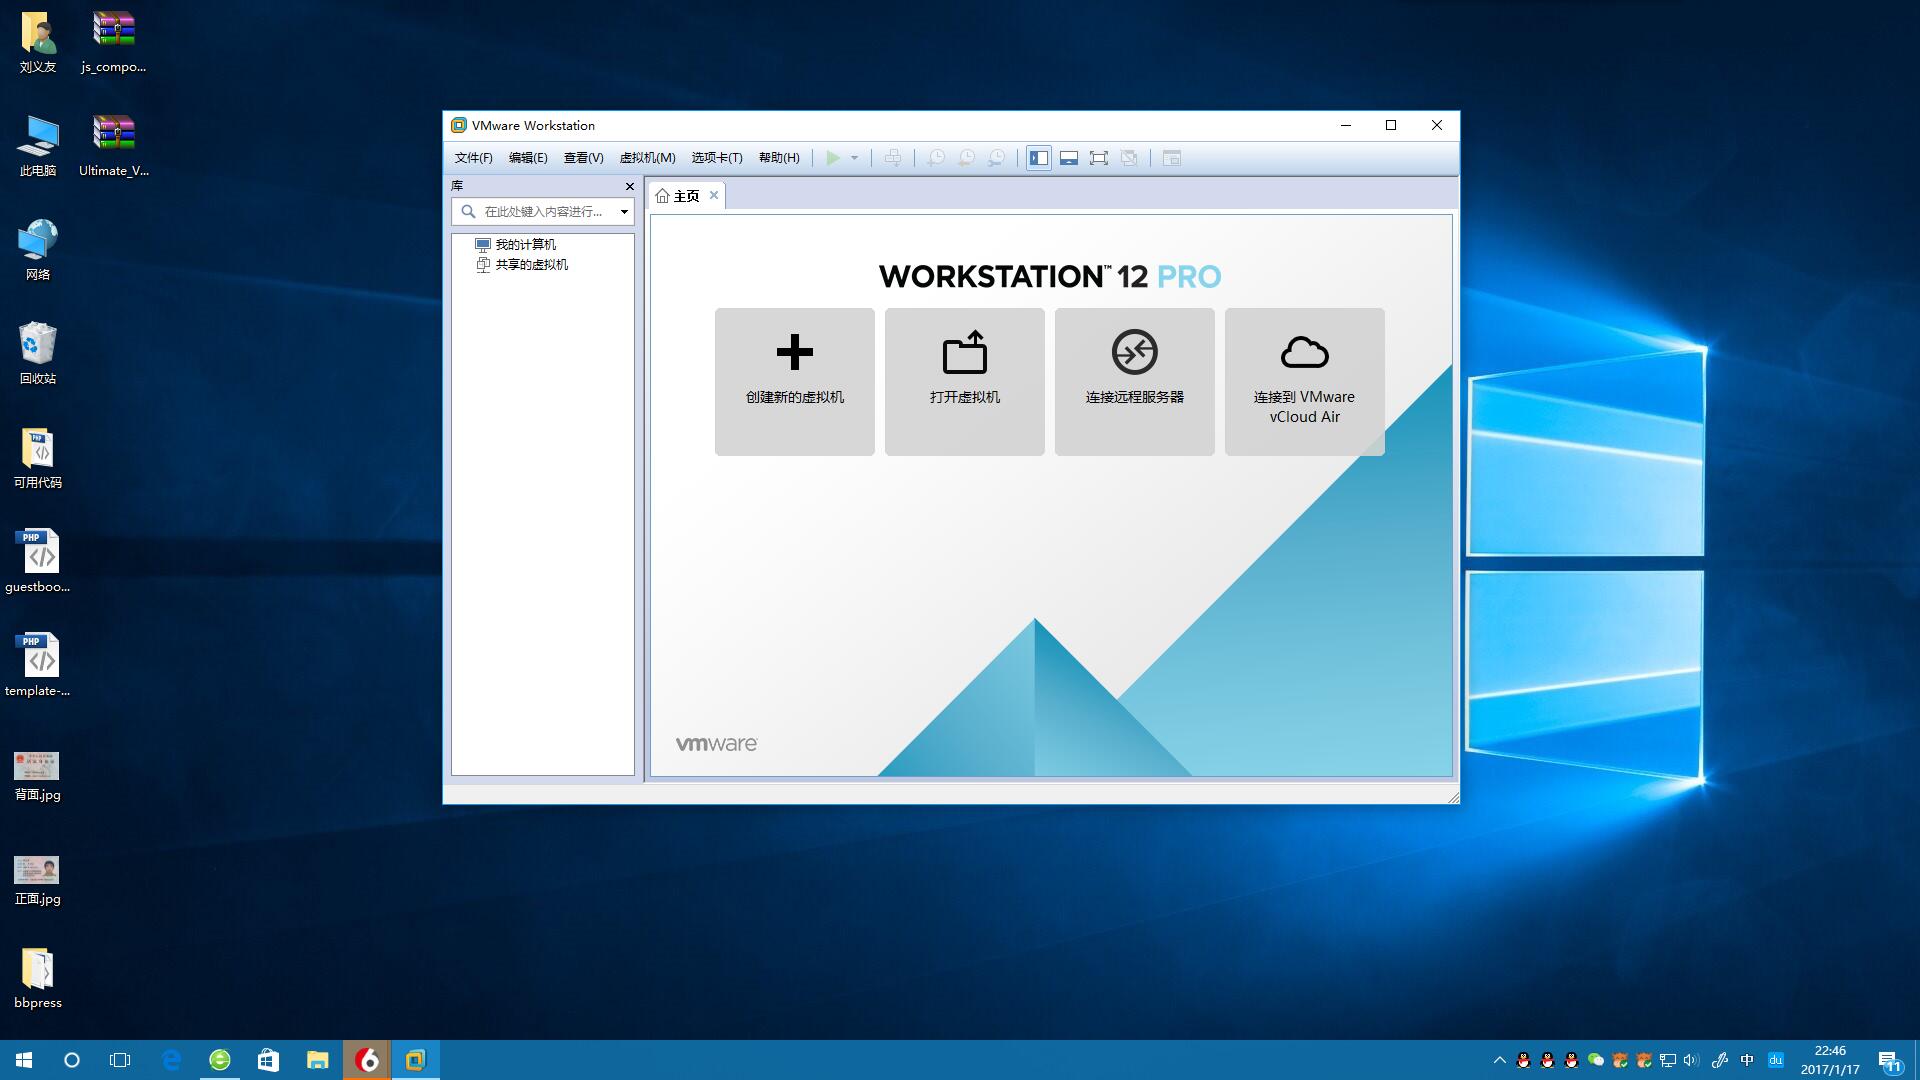Open the library search filter dropdown
This screenshot has height=1080, width=1920.
tap(624, 212)
